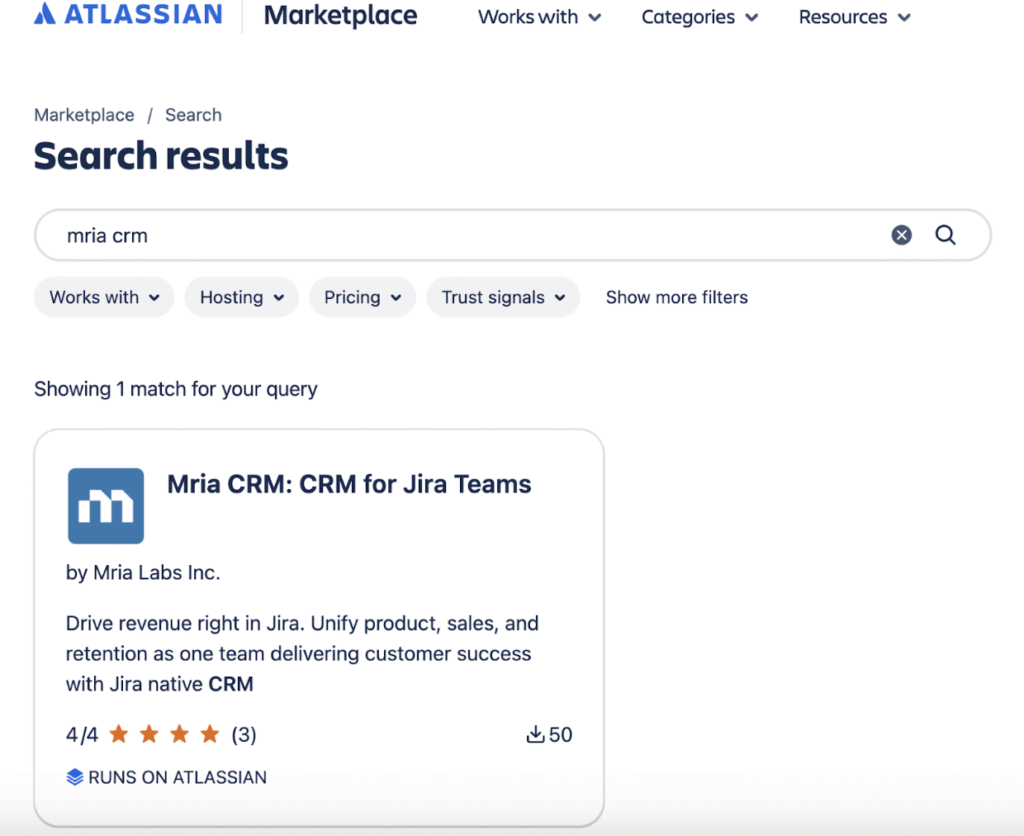Click the Search breadcrumb
Image resolution: width=1024 pixels, height=836 pixels.
(x=193, y=115)
